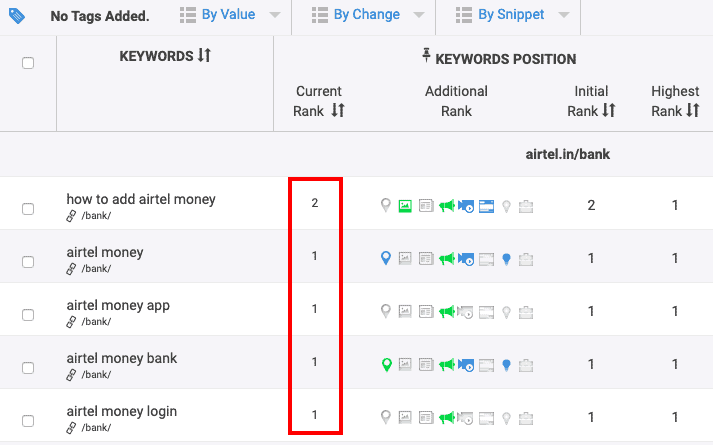The width and height of the screenshot is (713, 445).
Task: Follow the /bank/ link under airtel money bank
Action: [96, 375]
